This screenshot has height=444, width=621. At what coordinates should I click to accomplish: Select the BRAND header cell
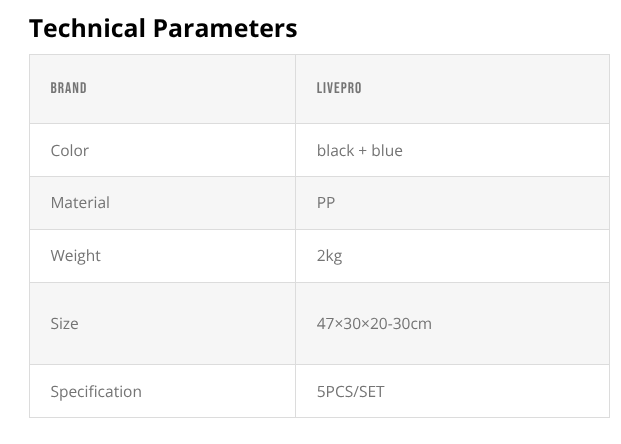tap(68, 88)
